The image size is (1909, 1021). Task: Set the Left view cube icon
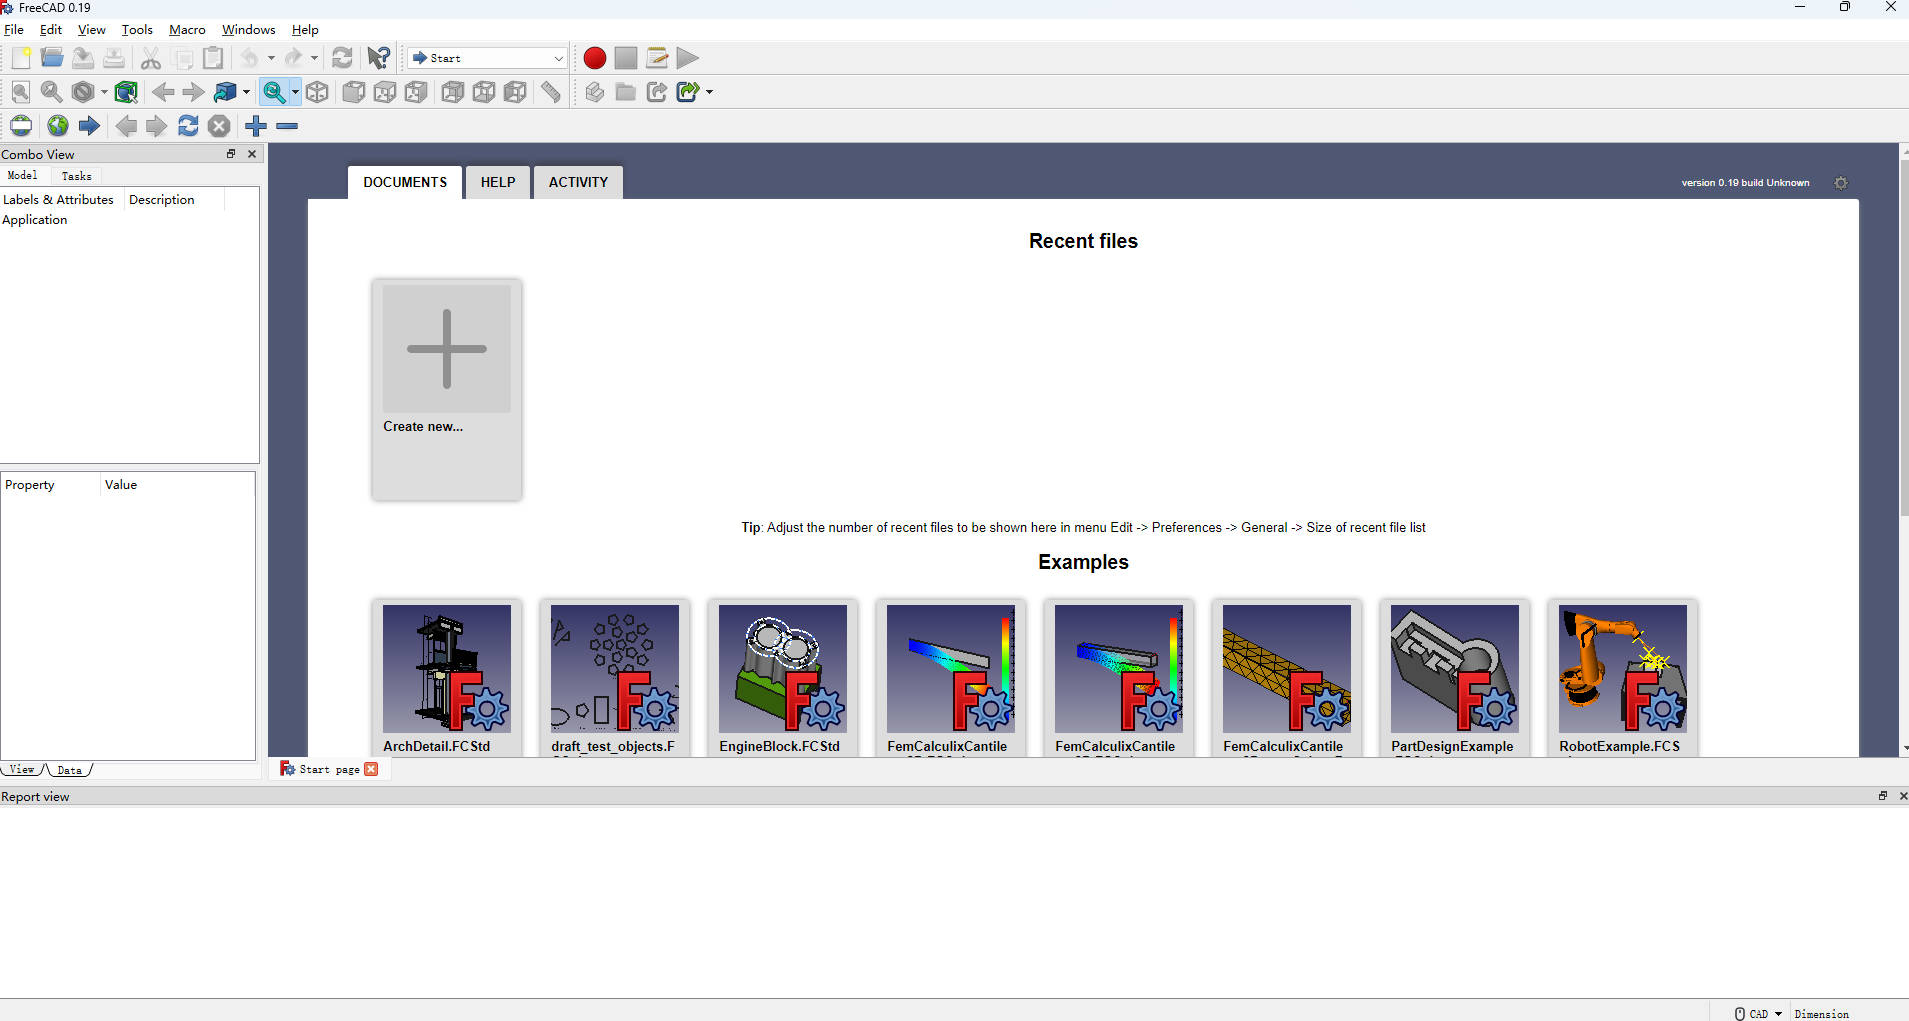pyautogui.click(x=515, y=92)
